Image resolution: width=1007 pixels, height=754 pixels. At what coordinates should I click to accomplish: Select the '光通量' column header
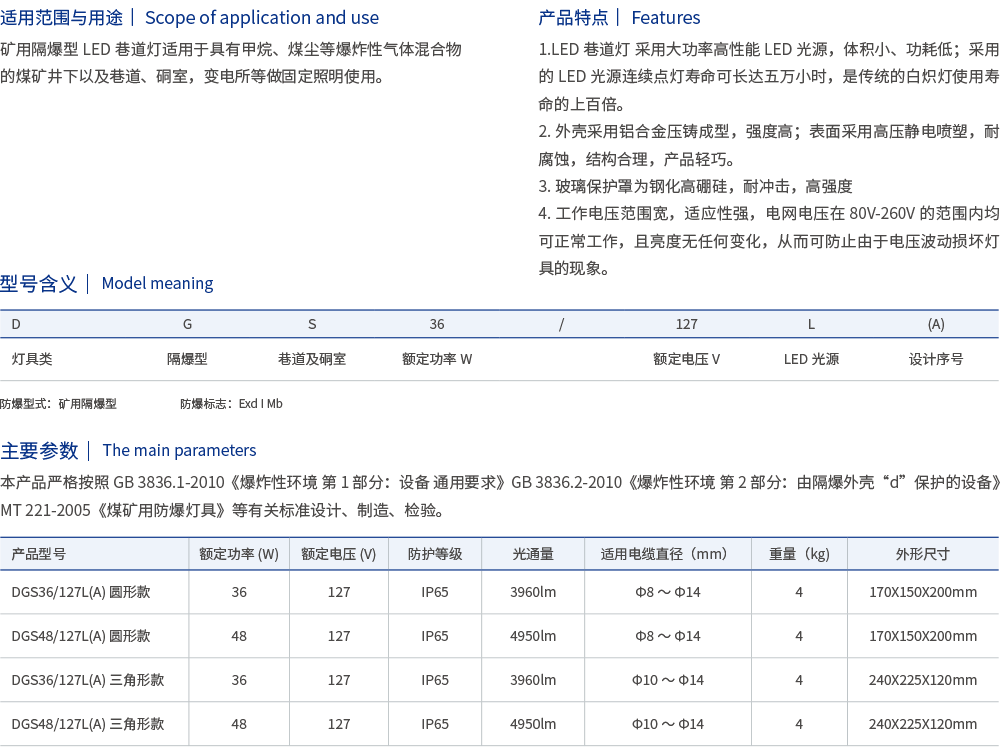click(533, 554)
